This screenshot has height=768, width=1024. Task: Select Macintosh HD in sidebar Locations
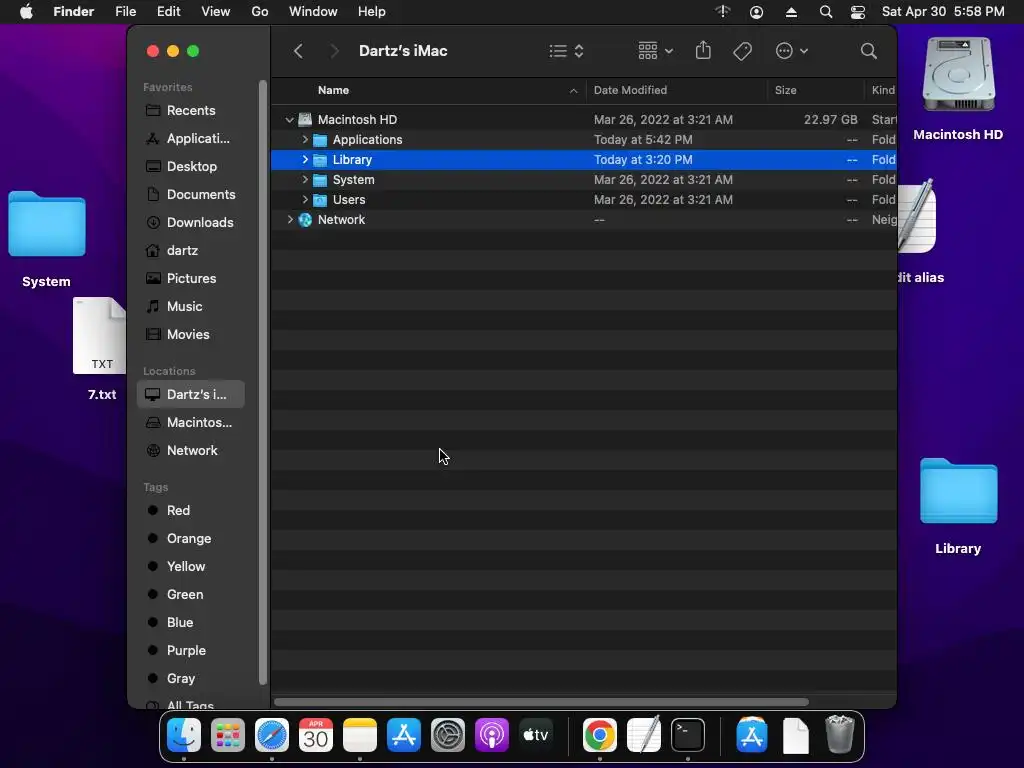[191, 423]
